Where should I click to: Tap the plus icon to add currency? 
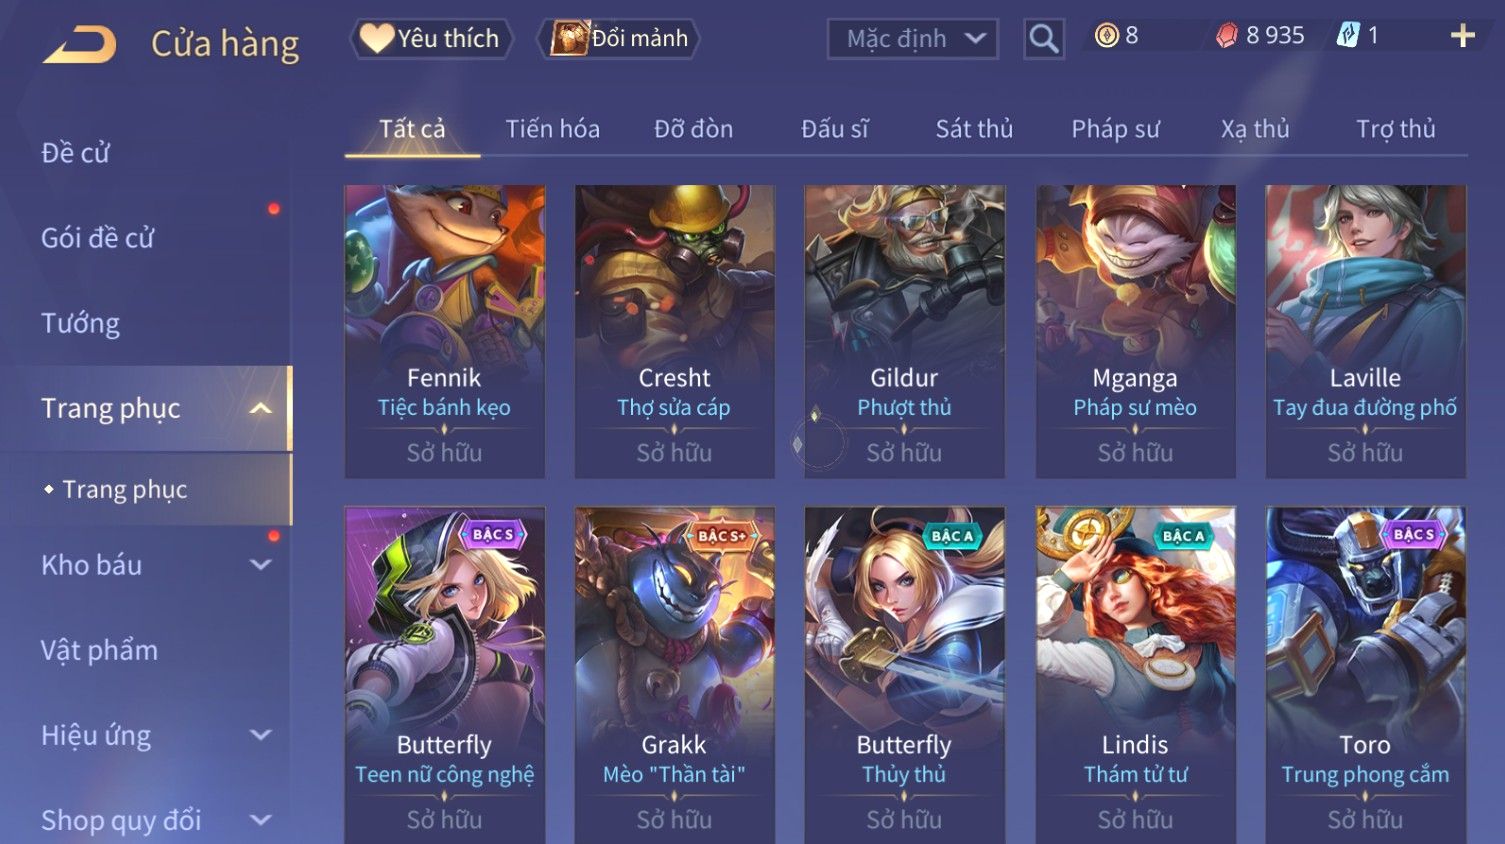click(x=1462, y=36)
